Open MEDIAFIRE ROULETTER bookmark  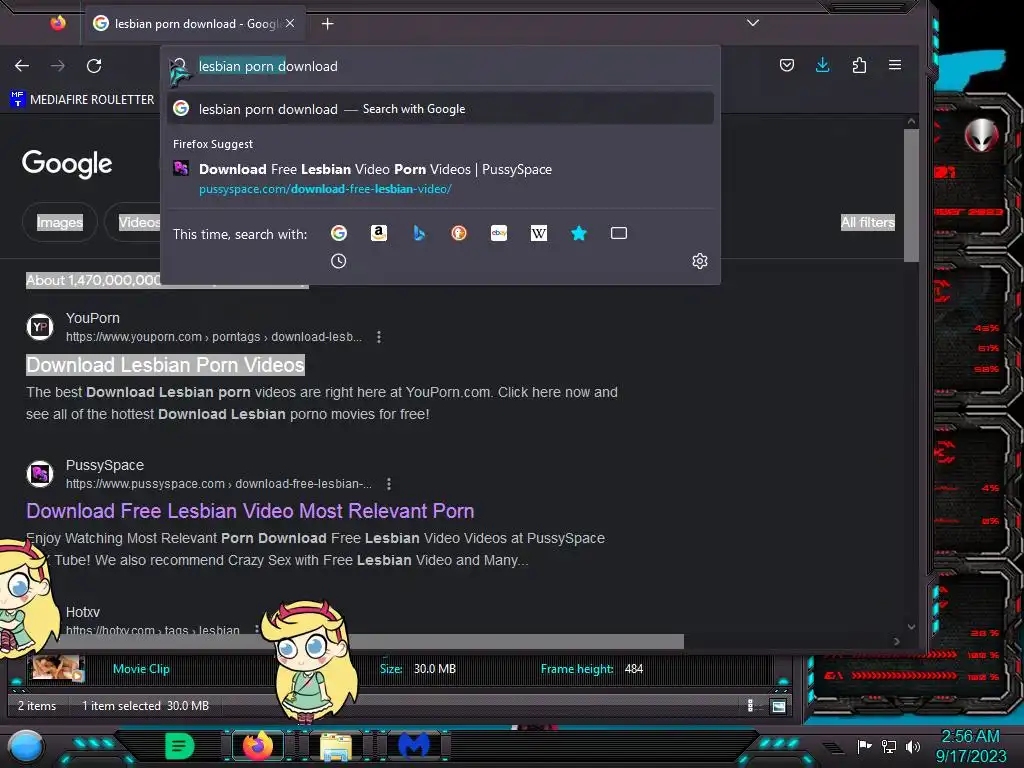pyautogui.click(x=83, y=99)
